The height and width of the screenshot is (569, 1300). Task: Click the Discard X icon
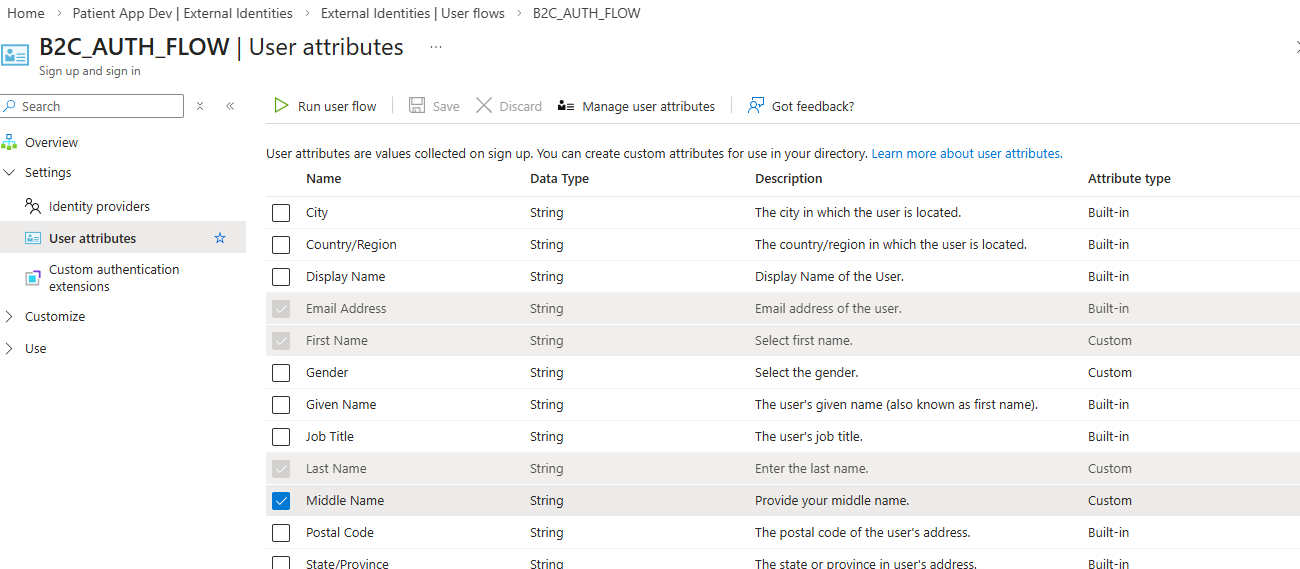point(484,106)
